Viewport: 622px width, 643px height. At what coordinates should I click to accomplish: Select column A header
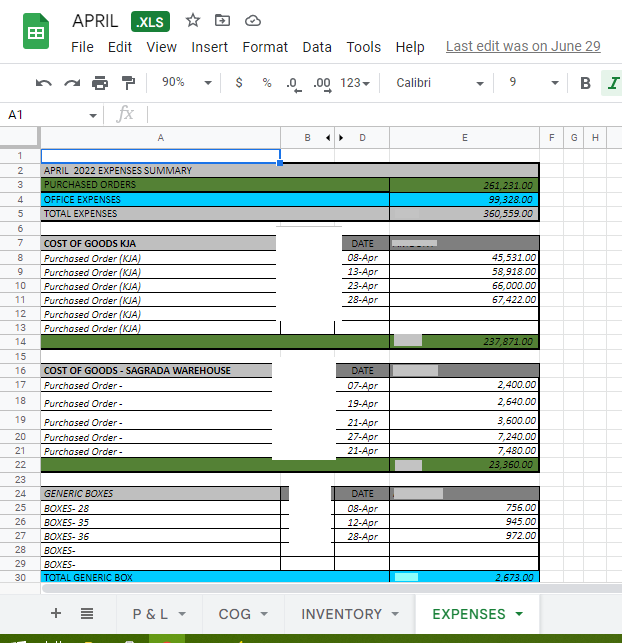[x=160, y=138]
